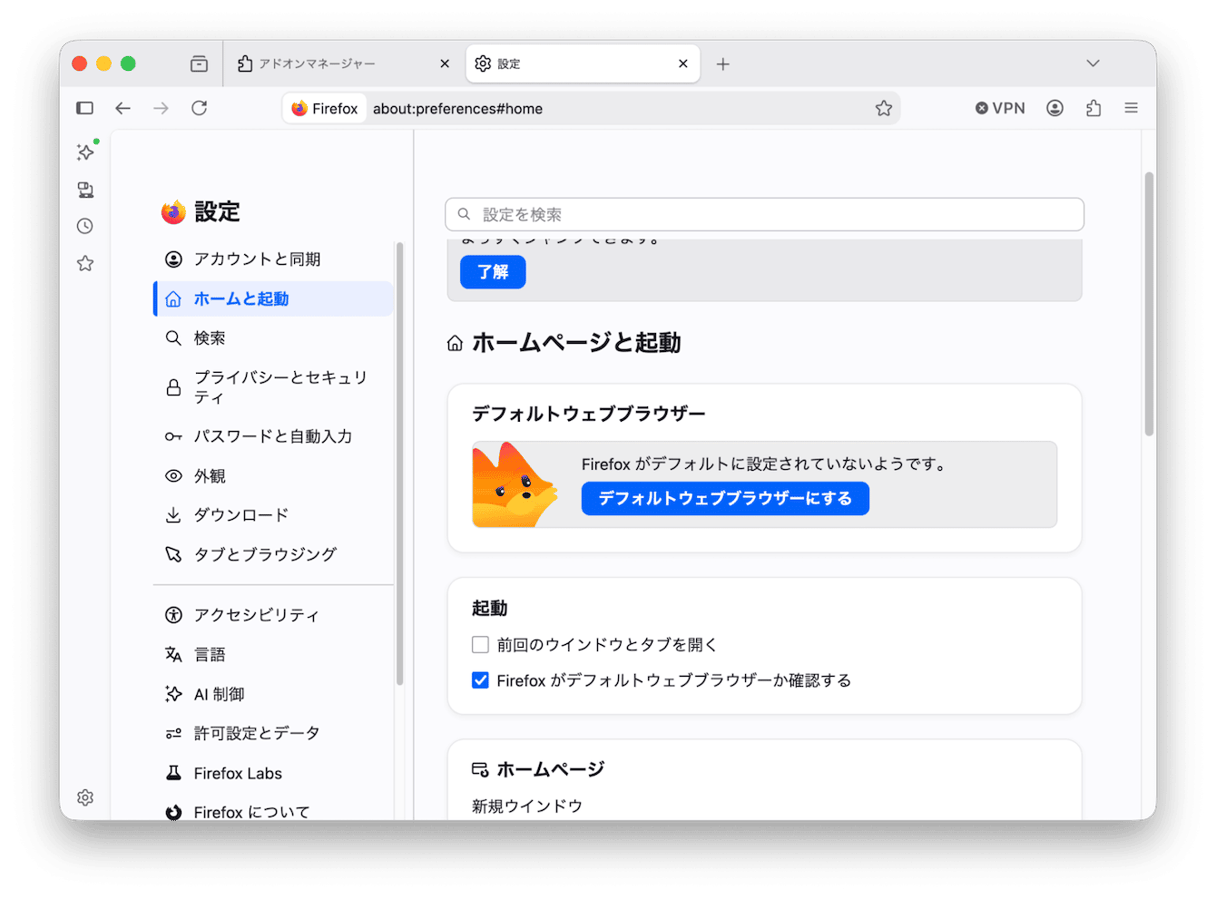Select 許可設定とデータ category
Viewport: 1216px width, 899px height.
[273, 733]
